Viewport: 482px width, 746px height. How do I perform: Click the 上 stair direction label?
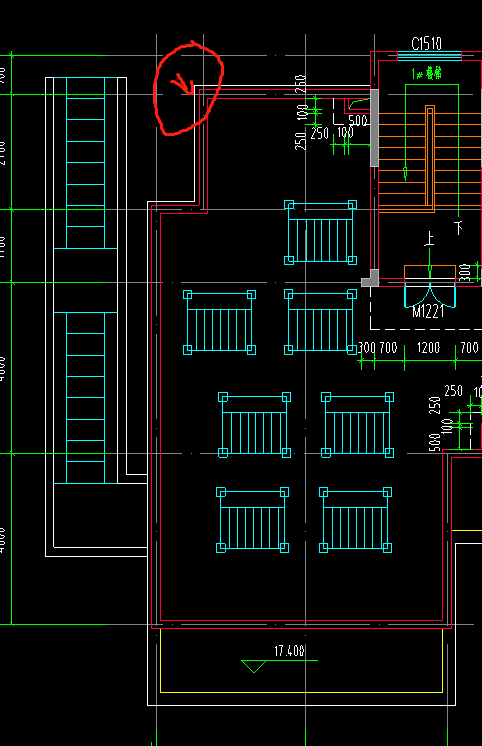(x=429, y=239)
